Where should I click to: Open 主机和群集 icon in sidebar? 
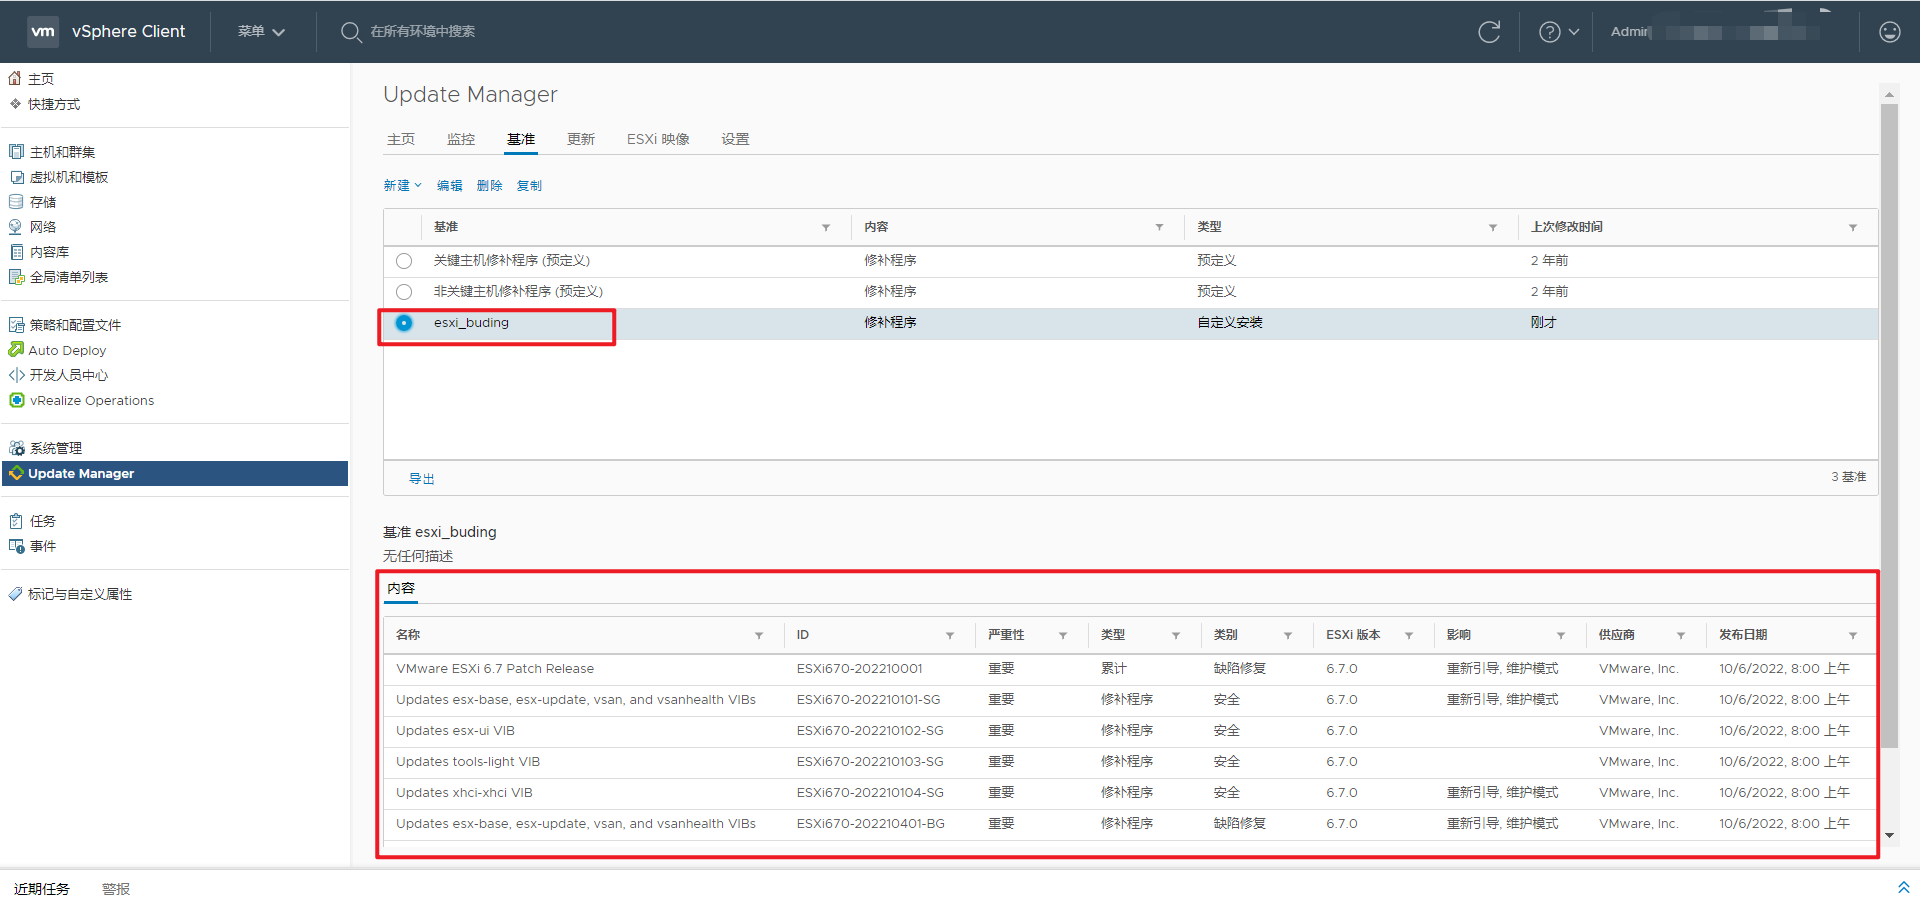16,152
